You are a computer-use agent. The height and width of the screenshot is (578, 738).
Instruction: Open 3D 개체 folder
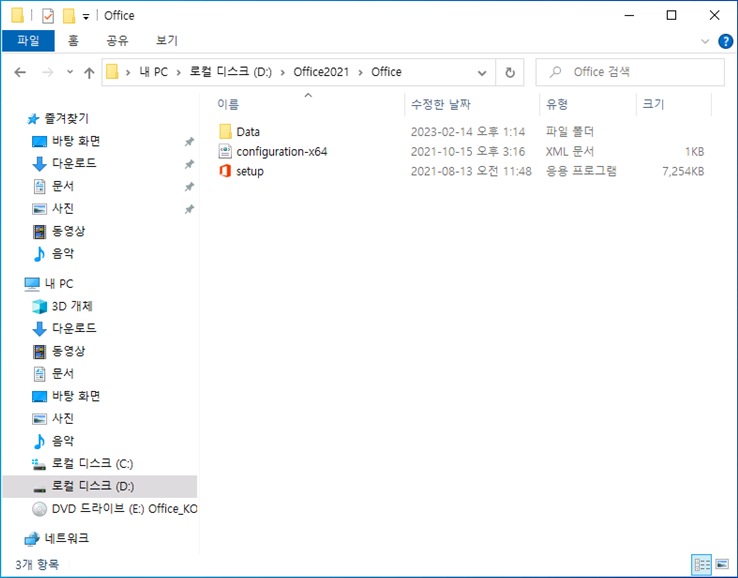pyautogui.click(x=72, y=306)
